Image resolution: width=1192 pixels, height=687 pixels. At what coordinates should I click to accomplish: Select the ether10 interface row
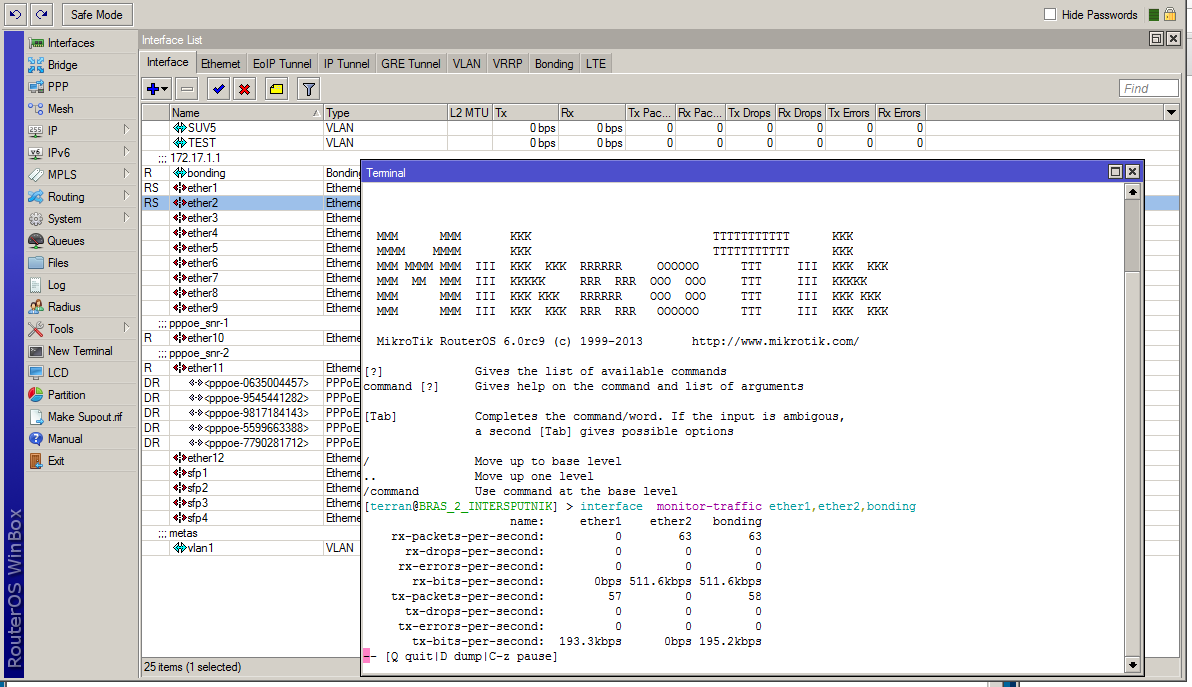pos(251,338)
